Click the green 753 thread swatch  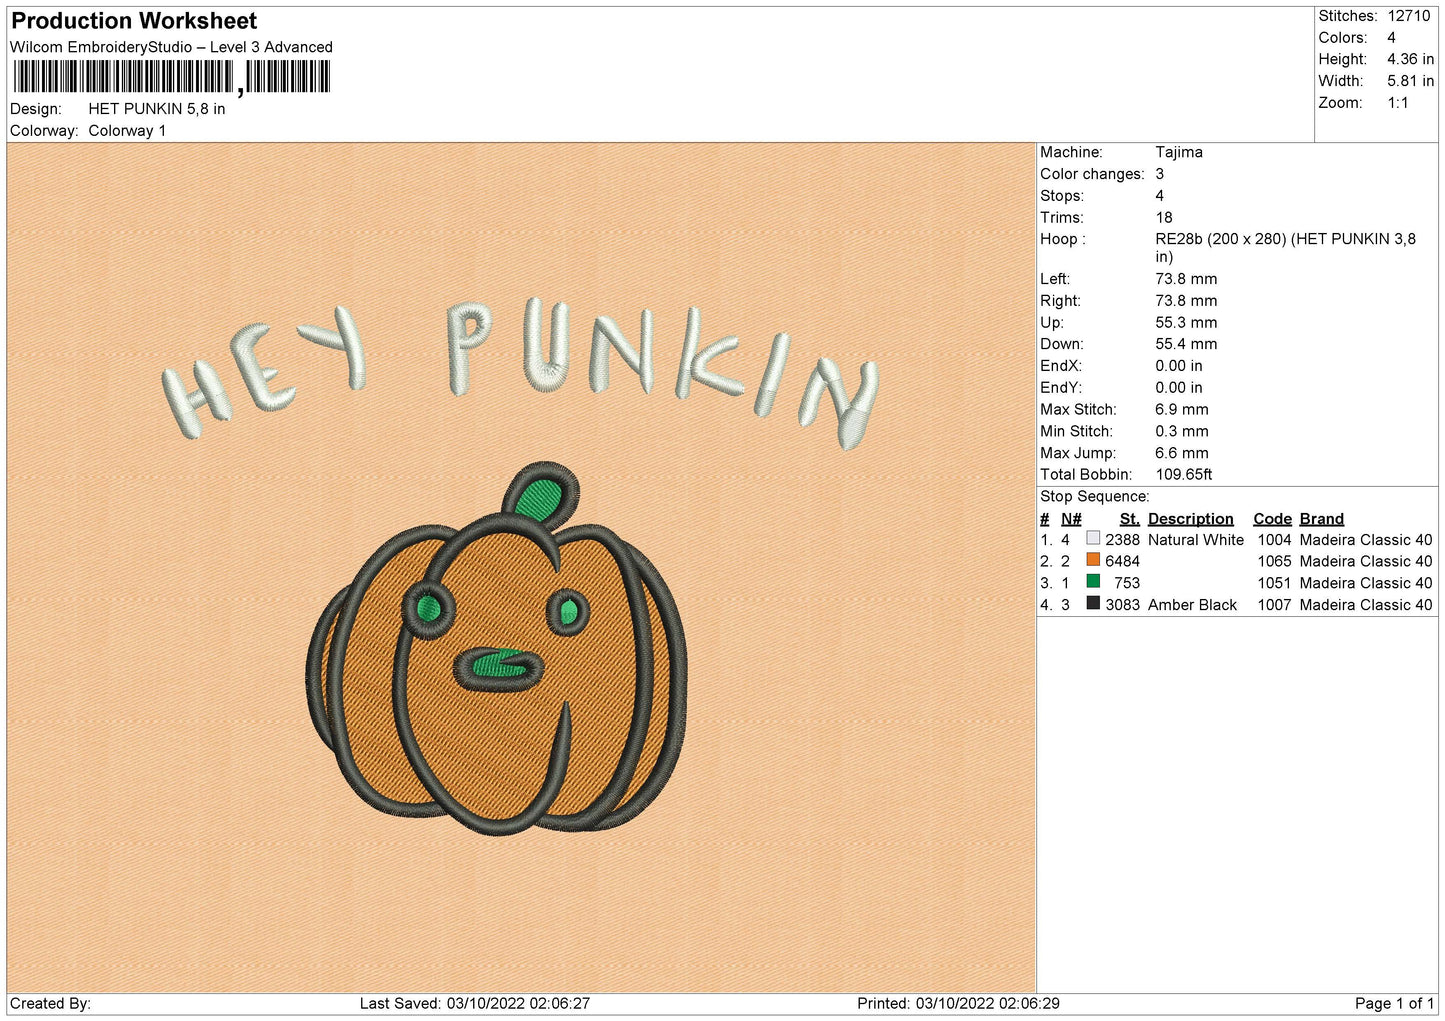[1093, 582]
